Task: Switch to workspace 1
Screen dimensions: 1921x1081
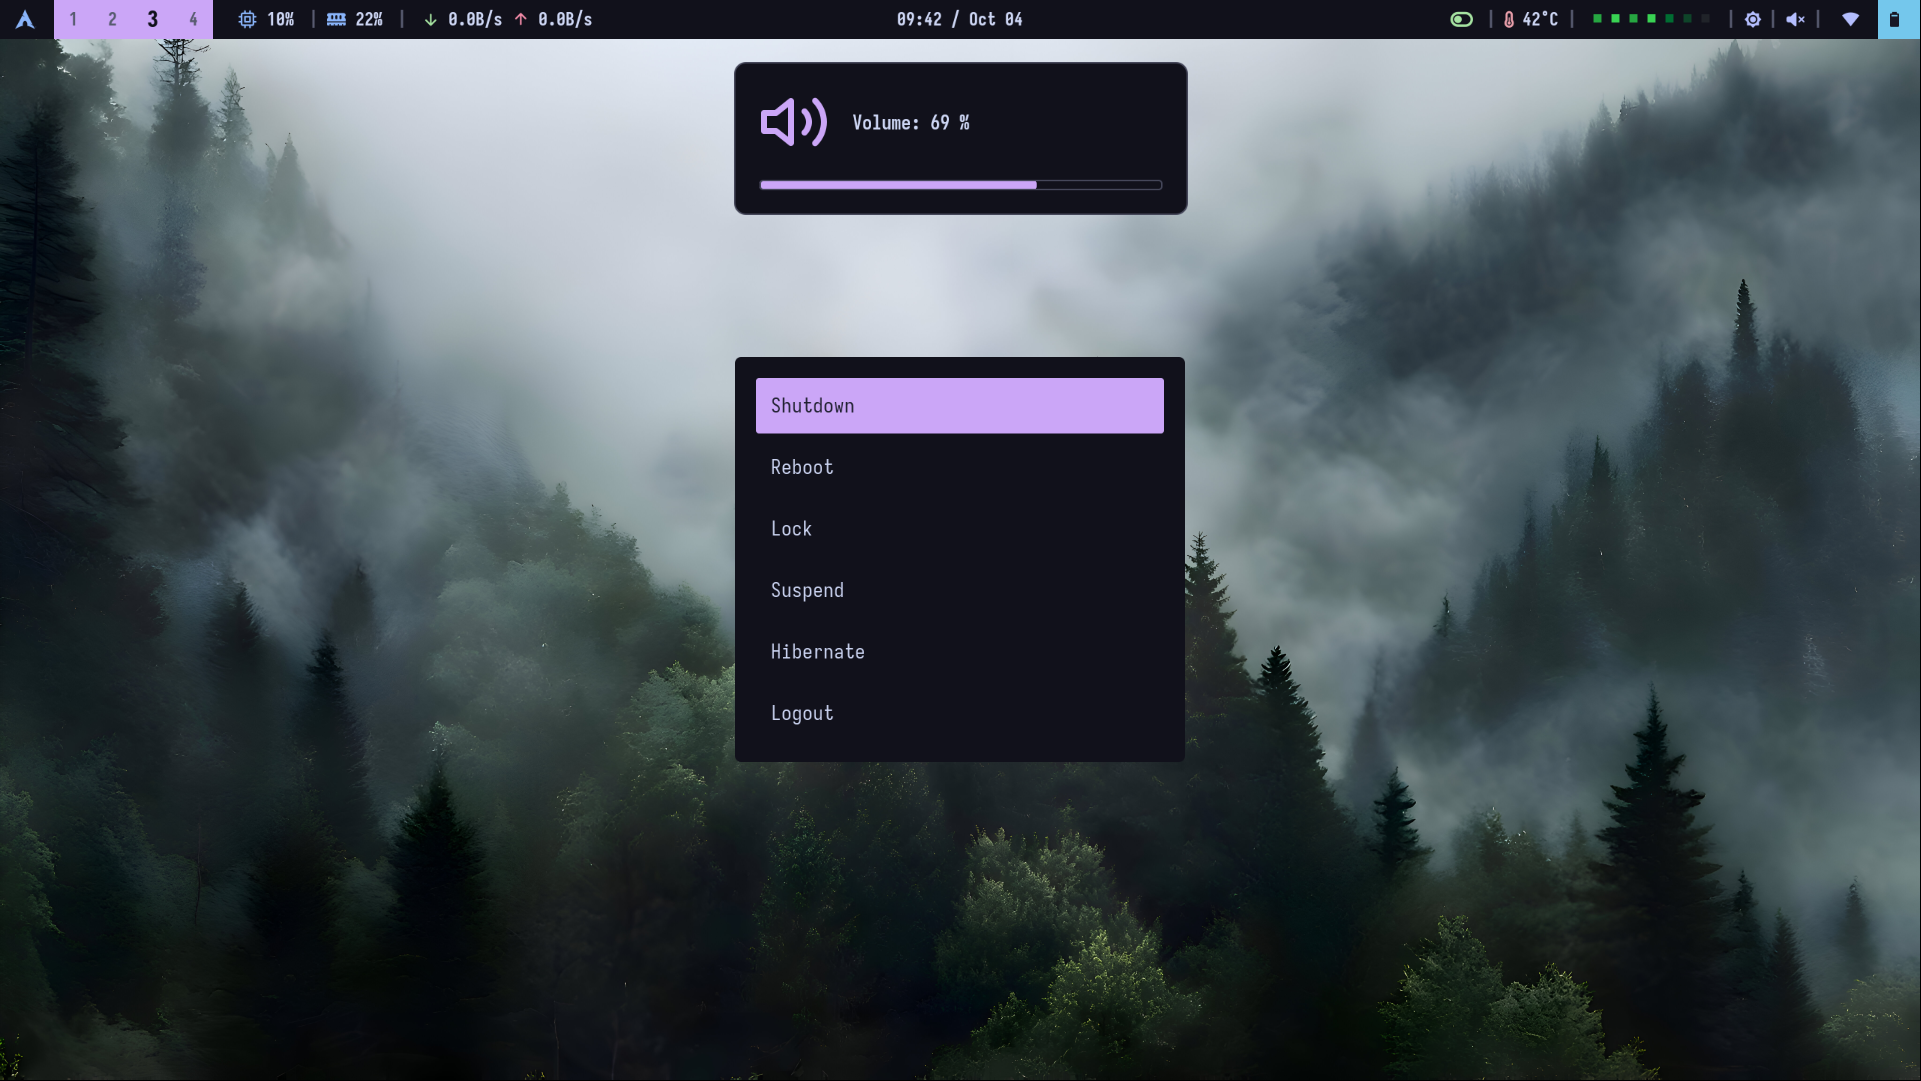Action: tap(73, 19)
